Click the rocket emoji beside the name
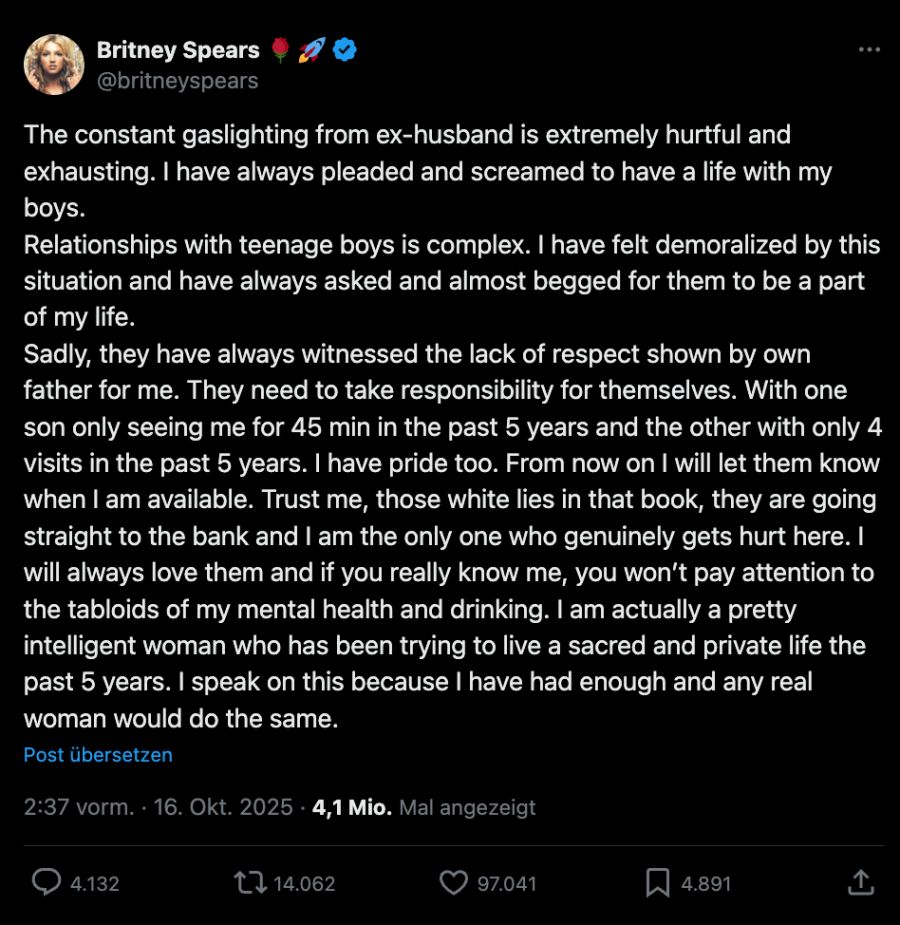The width and height of the screenshot is (900, 925). [312, 50]
